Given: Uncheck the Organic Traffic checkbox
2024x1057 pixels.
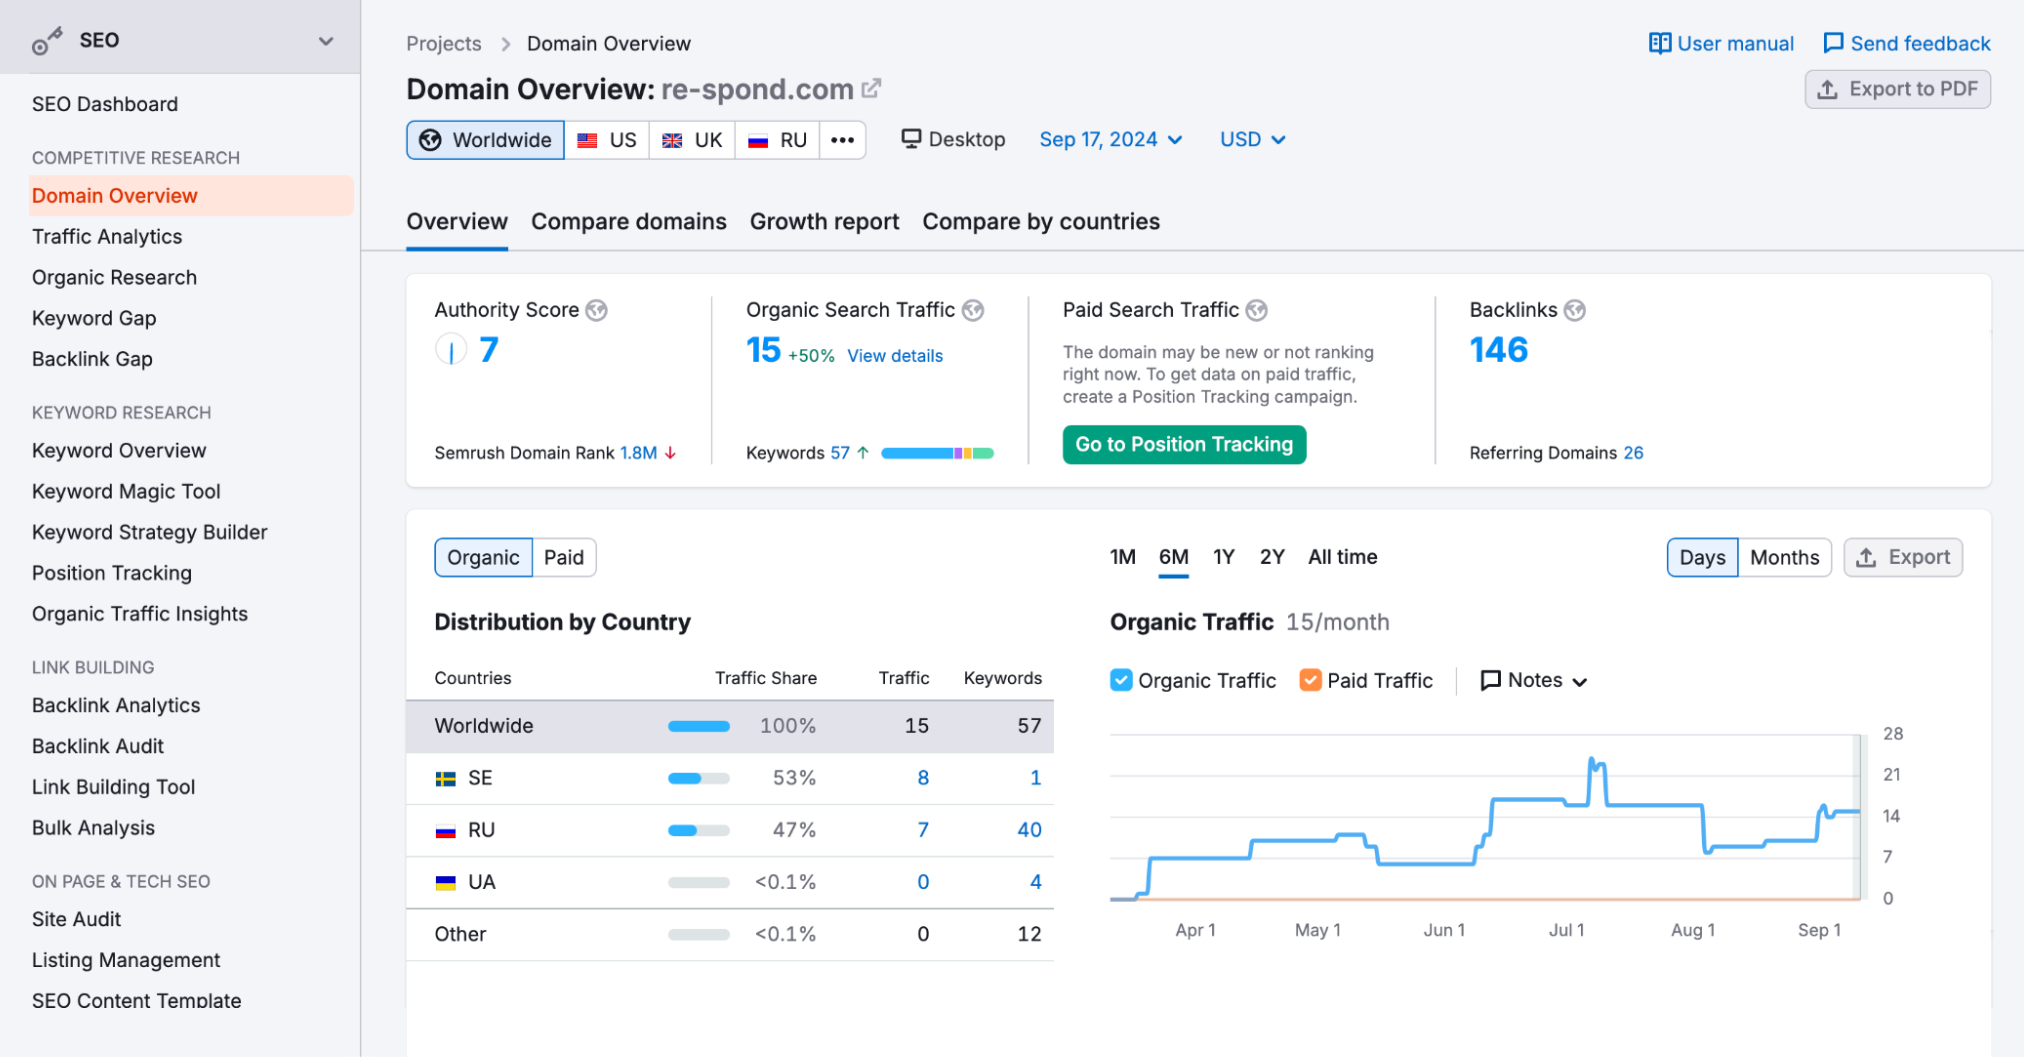Looking at the screenshot, I should (1121, 680).
